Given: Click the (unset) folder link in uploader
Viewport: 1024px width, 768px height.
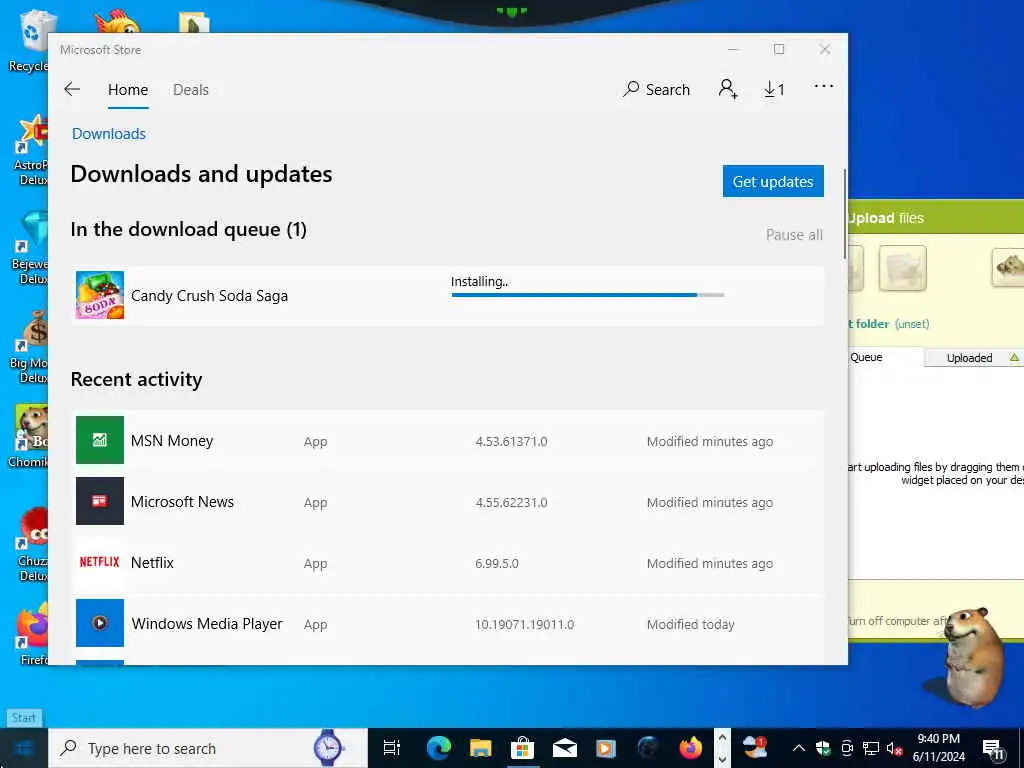Looking at the screenshot, I should (912, 324).
